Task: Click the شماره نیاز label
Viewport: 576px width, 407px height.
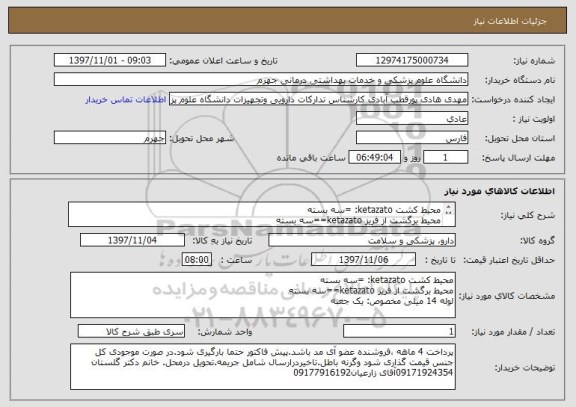Action: [534, 61]
